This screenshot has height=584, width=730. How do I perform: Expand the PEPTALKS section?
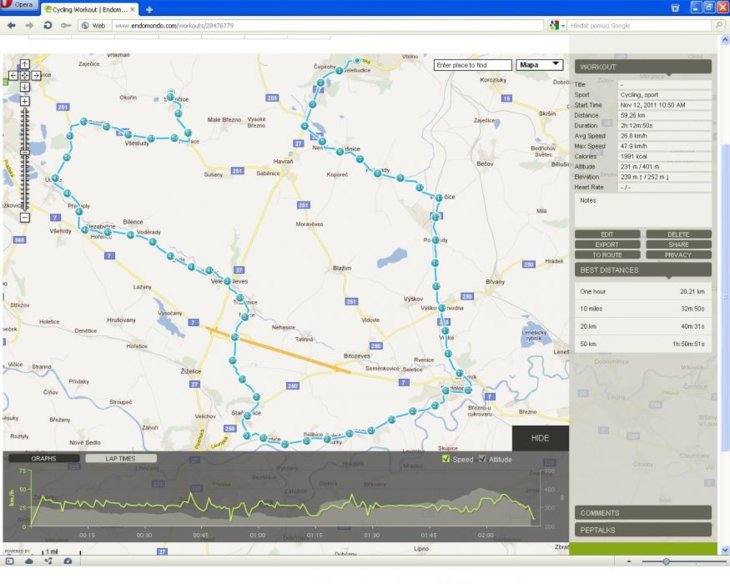643,530
